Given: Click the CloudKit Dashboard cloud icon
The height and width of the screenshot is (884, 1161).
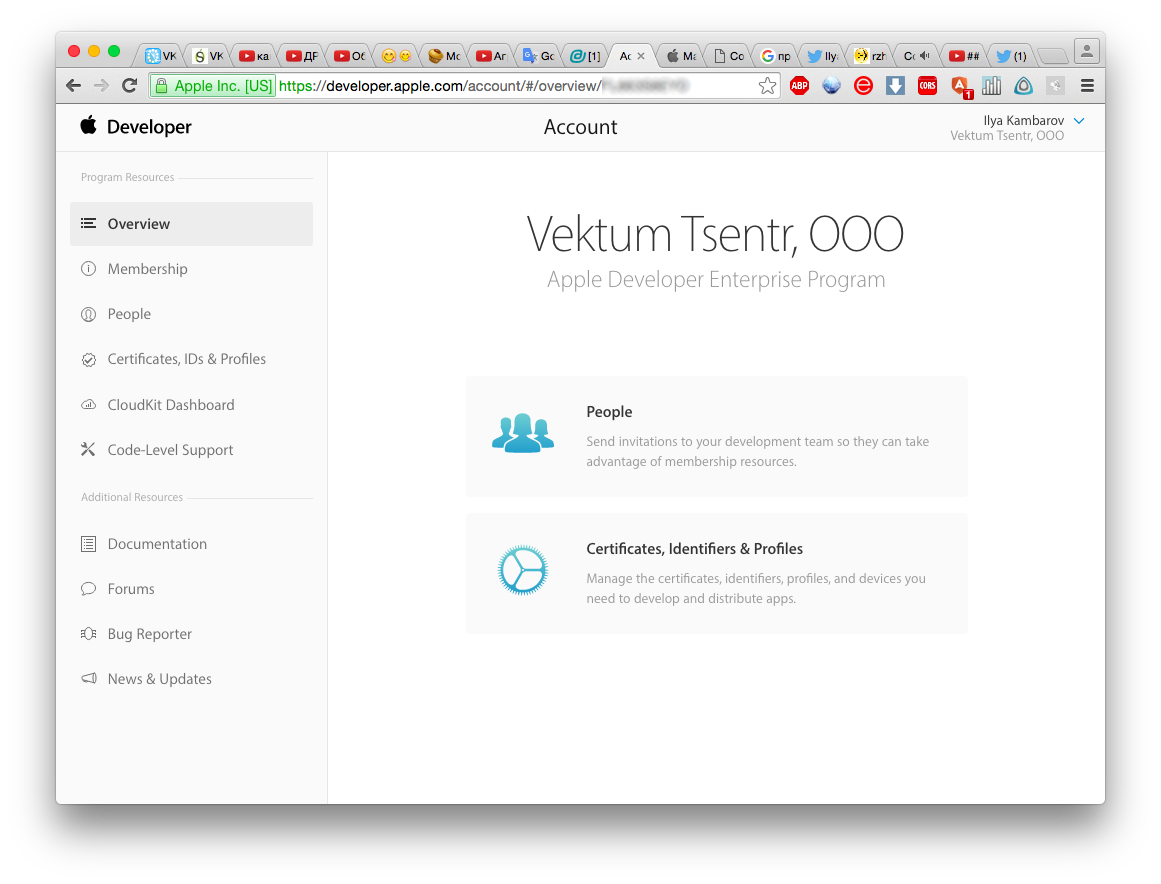Looking at the screenshot, I should pos(88,404).
